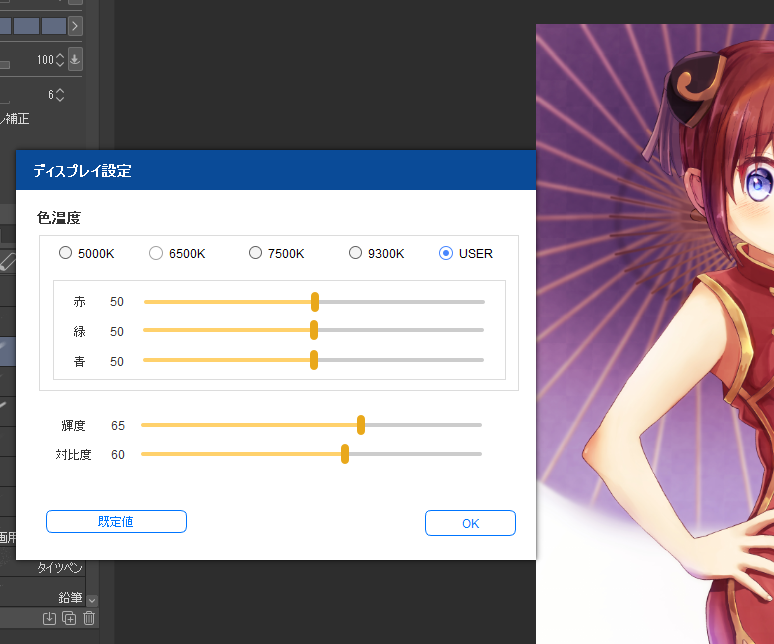The height and width of the screenshot is (644, 774).
Task: Select the 6500K color temperature option
Action: pyautogui.click(x=156, y=253)
